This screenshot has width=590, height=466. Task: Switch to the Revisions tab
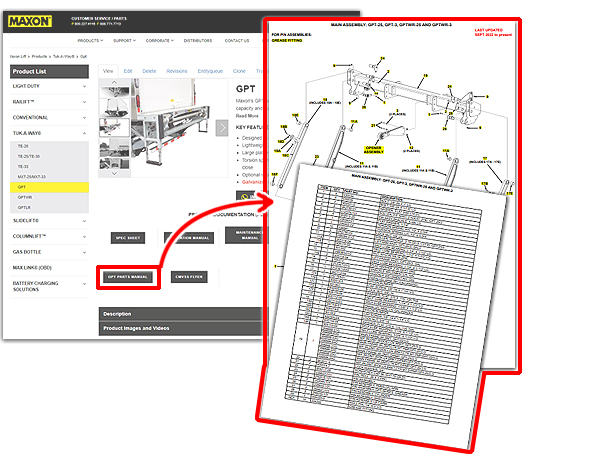(177, 71)
